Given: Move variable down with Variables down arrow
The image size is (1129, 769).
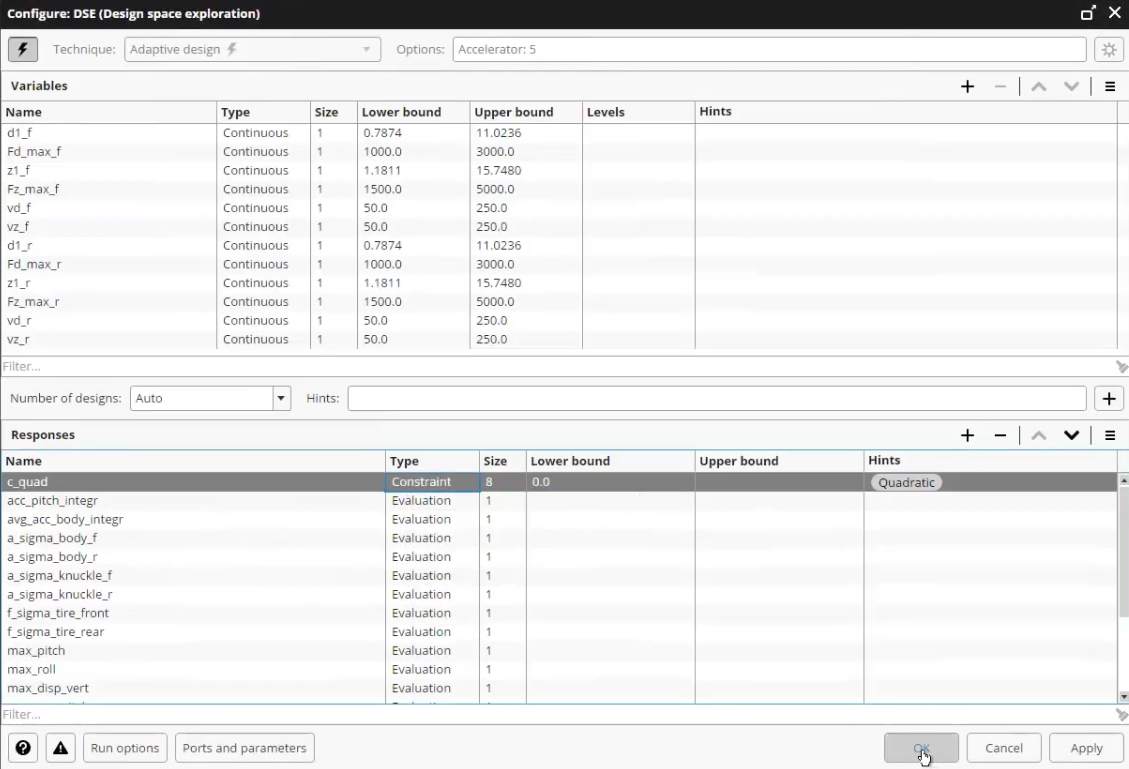Looking at the screenshot, I should [x=1071, y=86].
